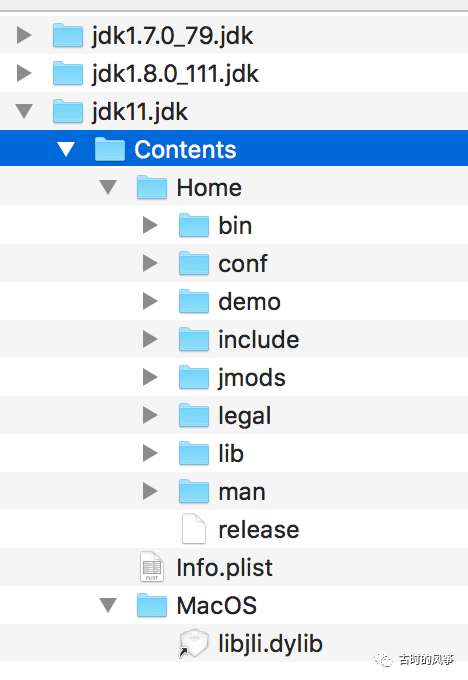Expand the bin folder triangle
The width and height of the screenshot is (468, 680).
coord(150,226)
